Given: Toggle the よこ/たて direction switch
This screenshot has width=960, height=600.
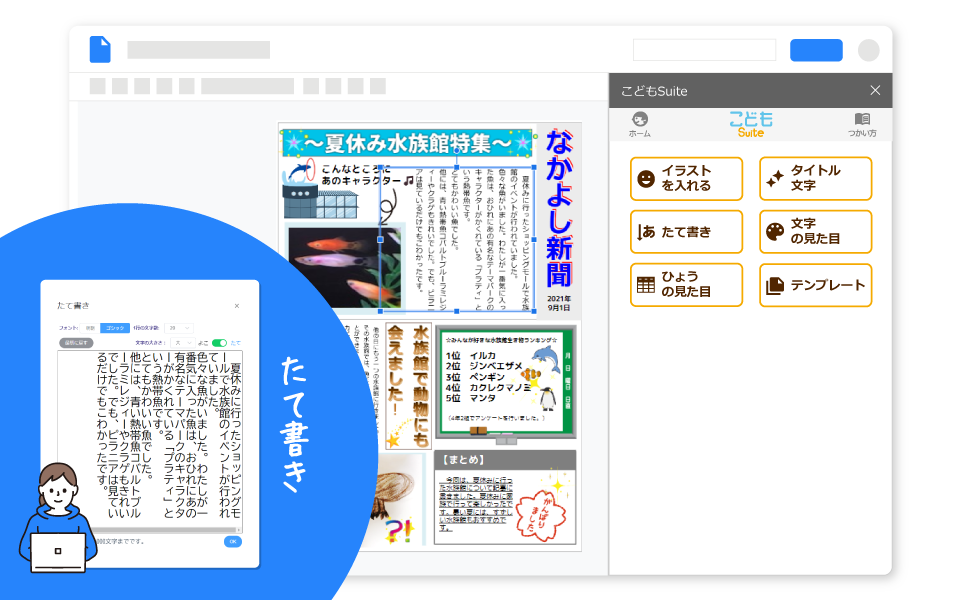Looking at the screenshot, I should point(219,342).
